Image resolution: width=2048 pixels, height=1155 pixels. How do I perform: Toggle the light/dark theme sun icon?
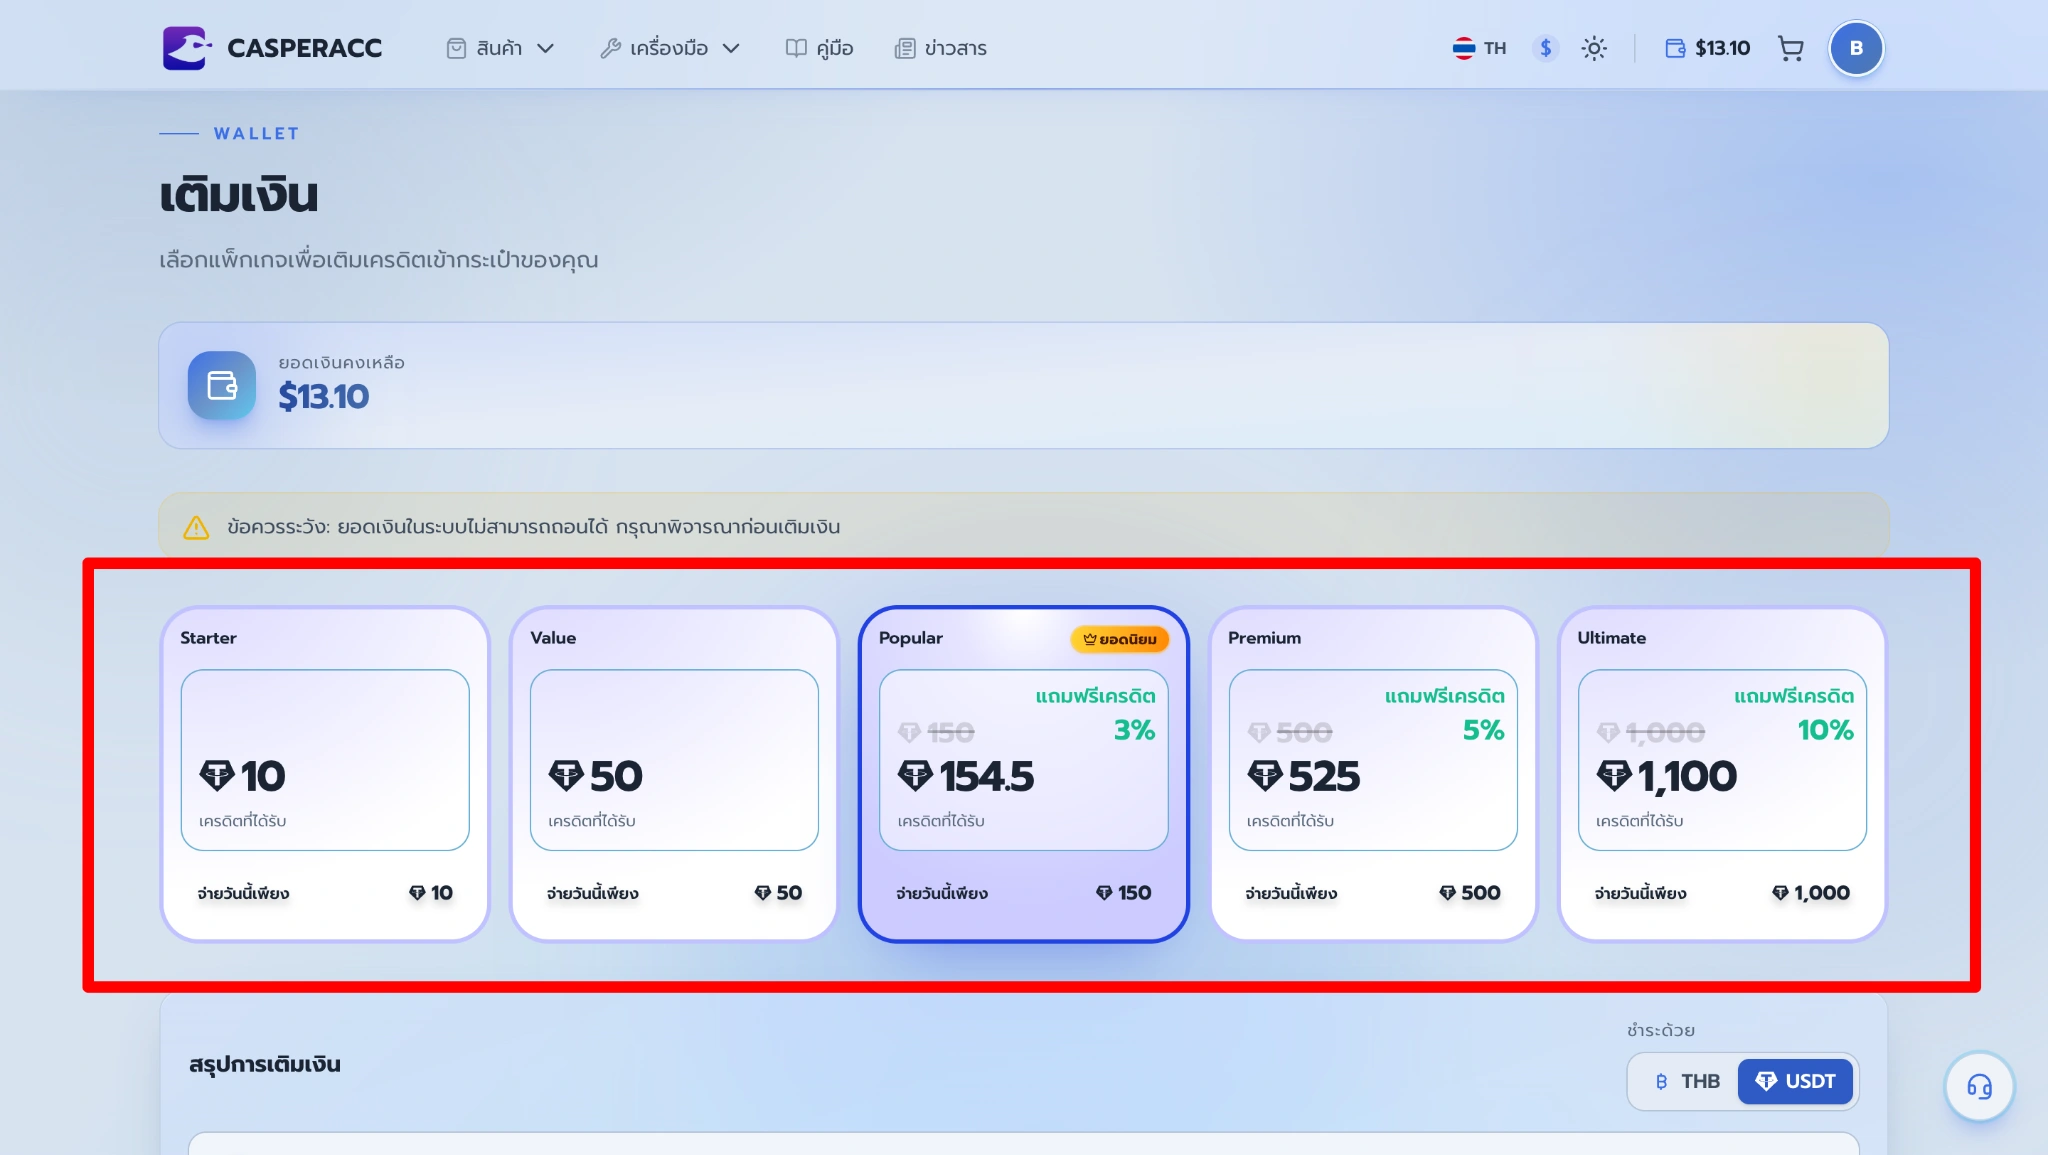pos(1594,48)
